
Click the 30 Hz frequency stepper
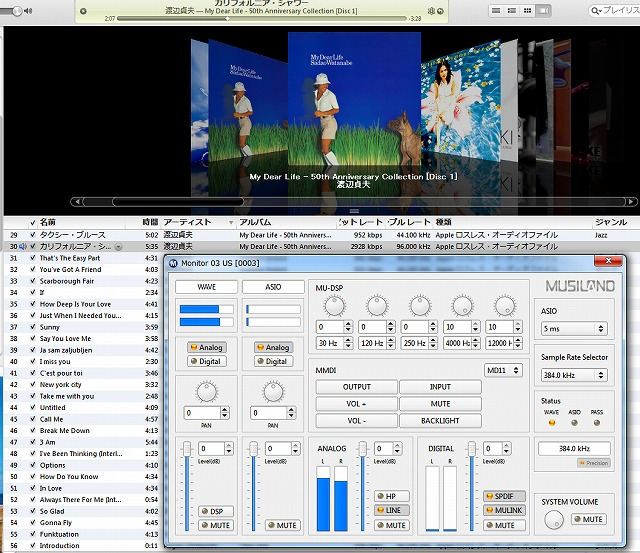(348, 343)
